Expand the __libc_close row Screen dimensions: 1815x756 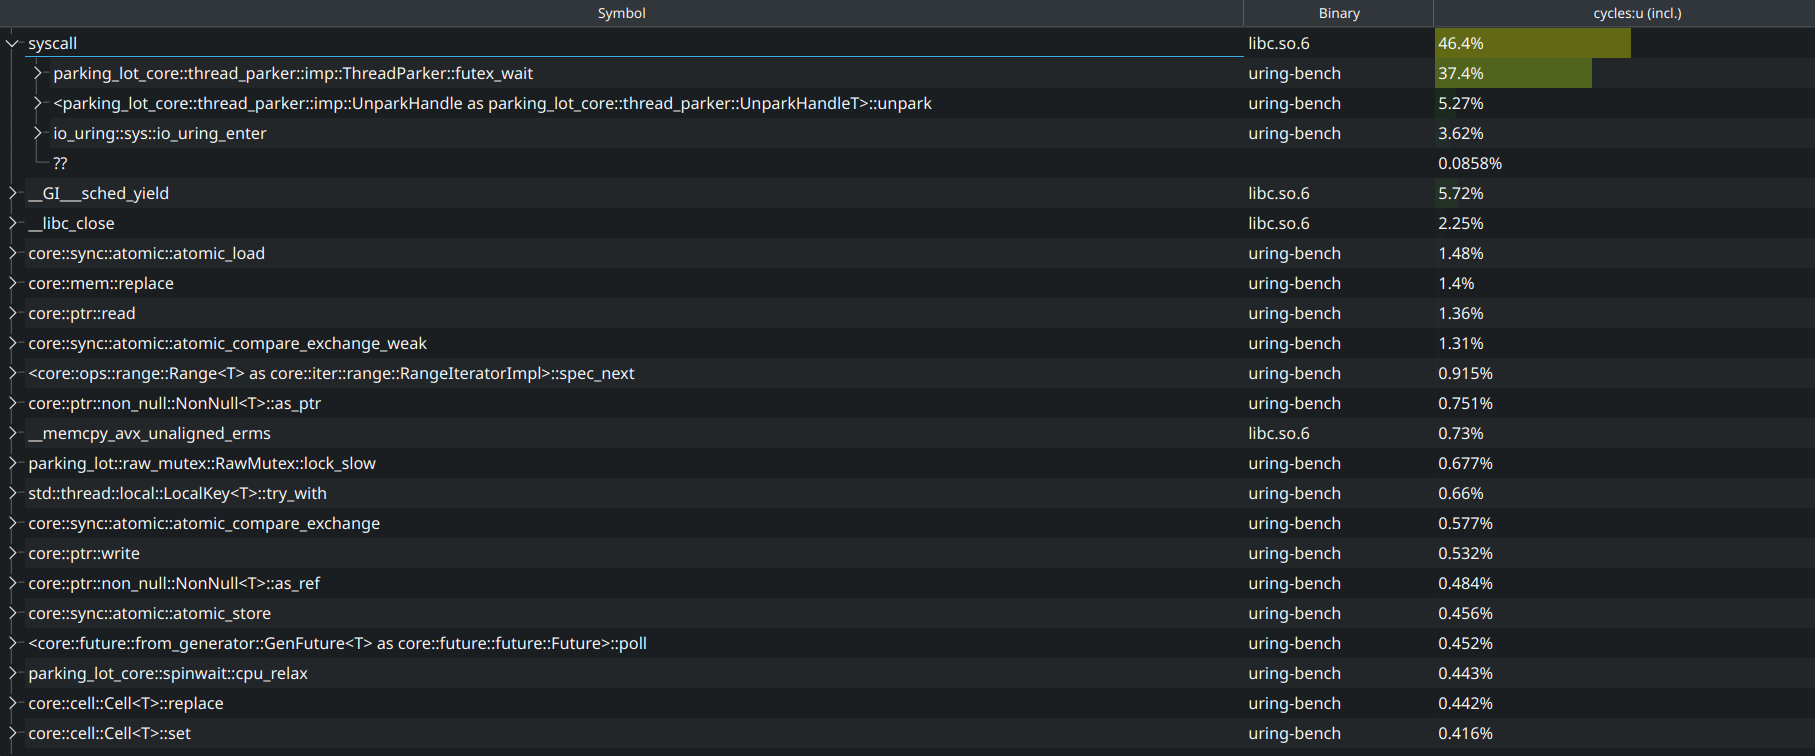(12, 223)
